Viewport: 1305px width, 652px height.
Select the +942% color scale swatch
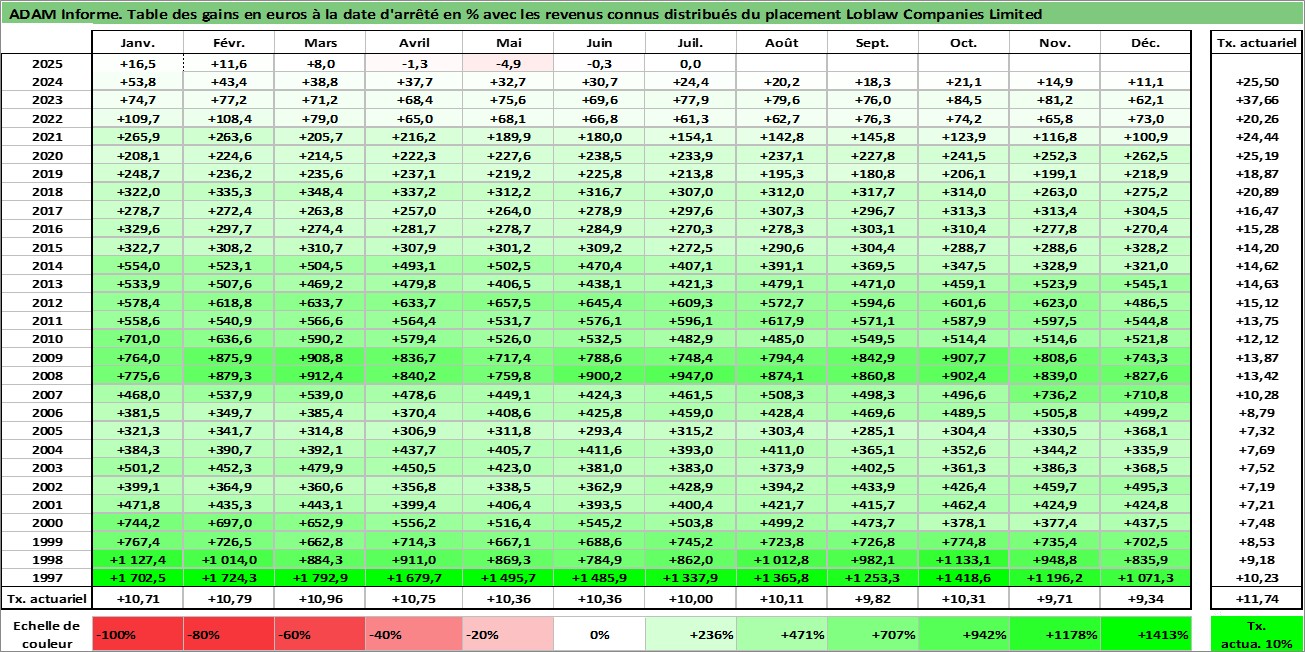(963, 633)
